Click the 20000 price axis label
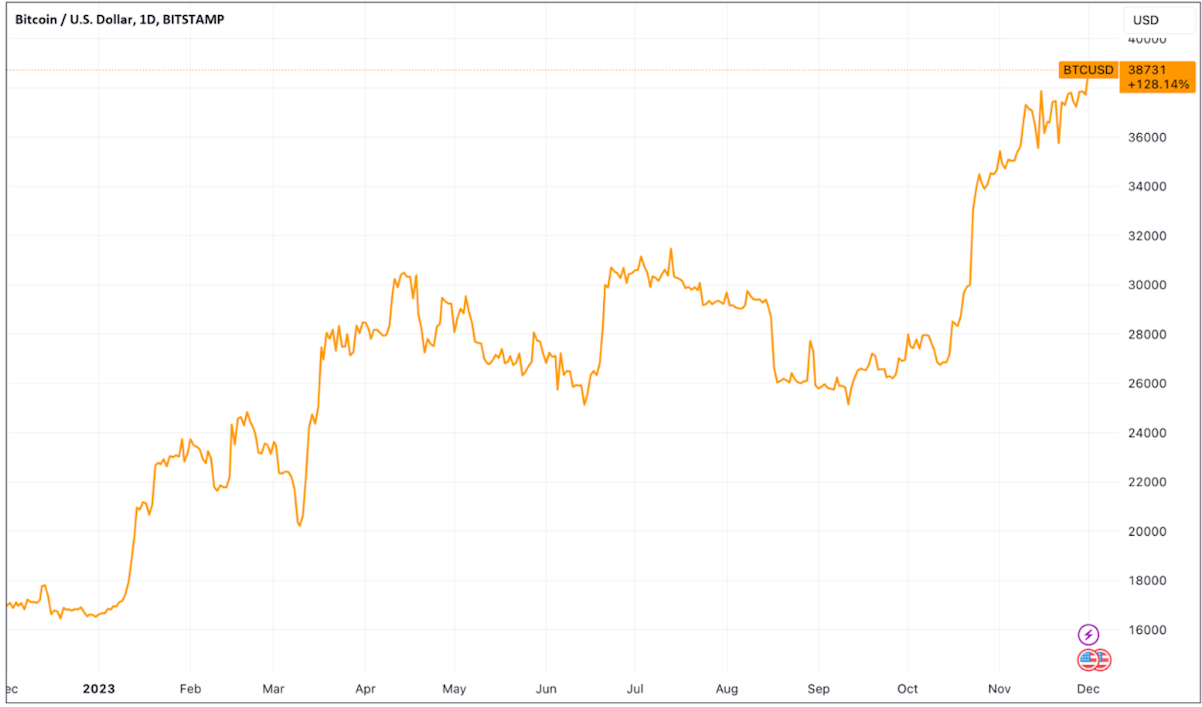Image resolution: width=1202 pixels, height=707 pixels. click(x=1147, y=532)
